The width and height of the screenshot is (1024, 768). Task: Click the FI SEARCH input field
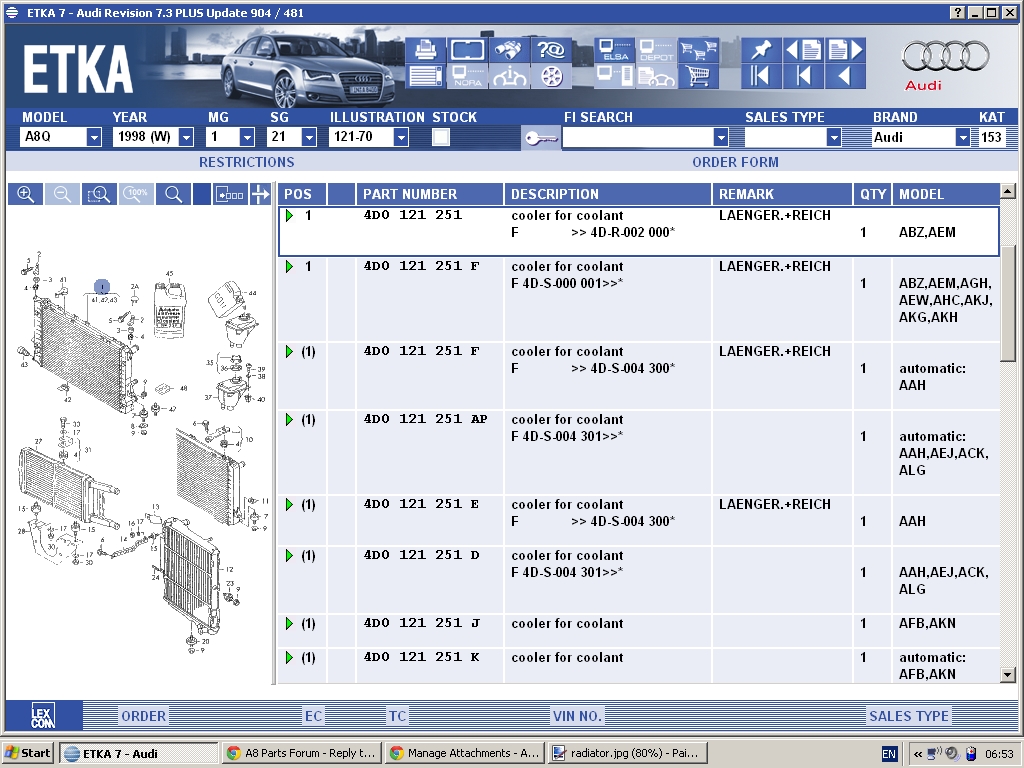pos(638,137)
